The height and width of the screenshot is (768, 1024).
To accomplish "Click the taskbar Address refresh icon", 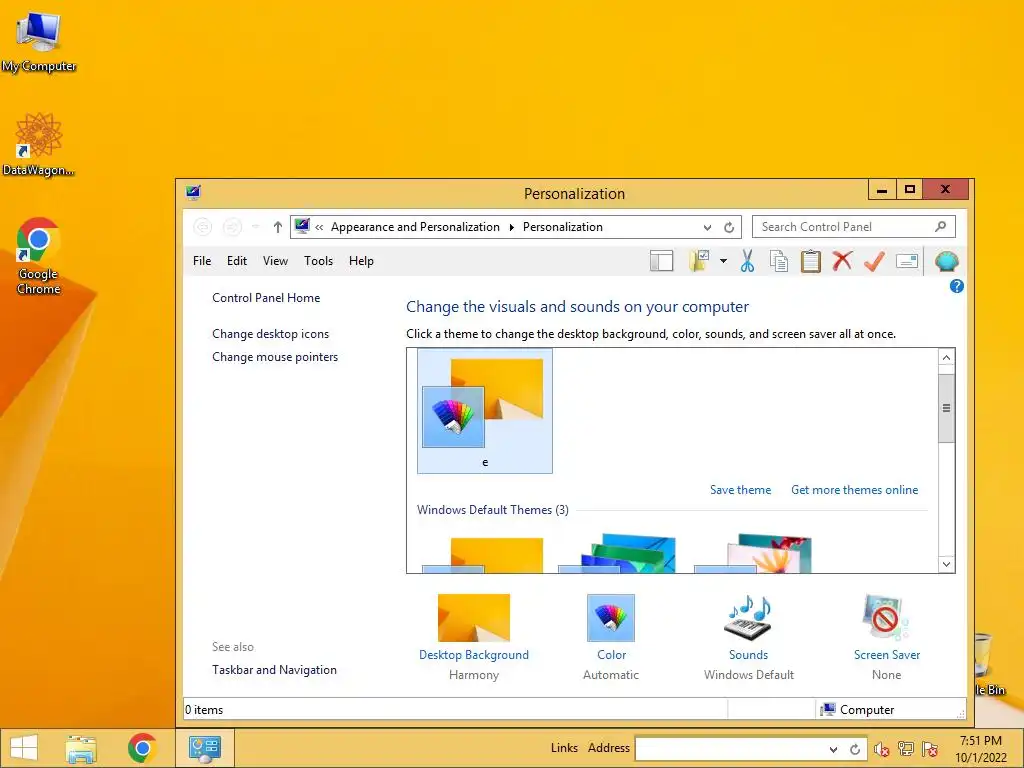I will [x=855, y=749].
